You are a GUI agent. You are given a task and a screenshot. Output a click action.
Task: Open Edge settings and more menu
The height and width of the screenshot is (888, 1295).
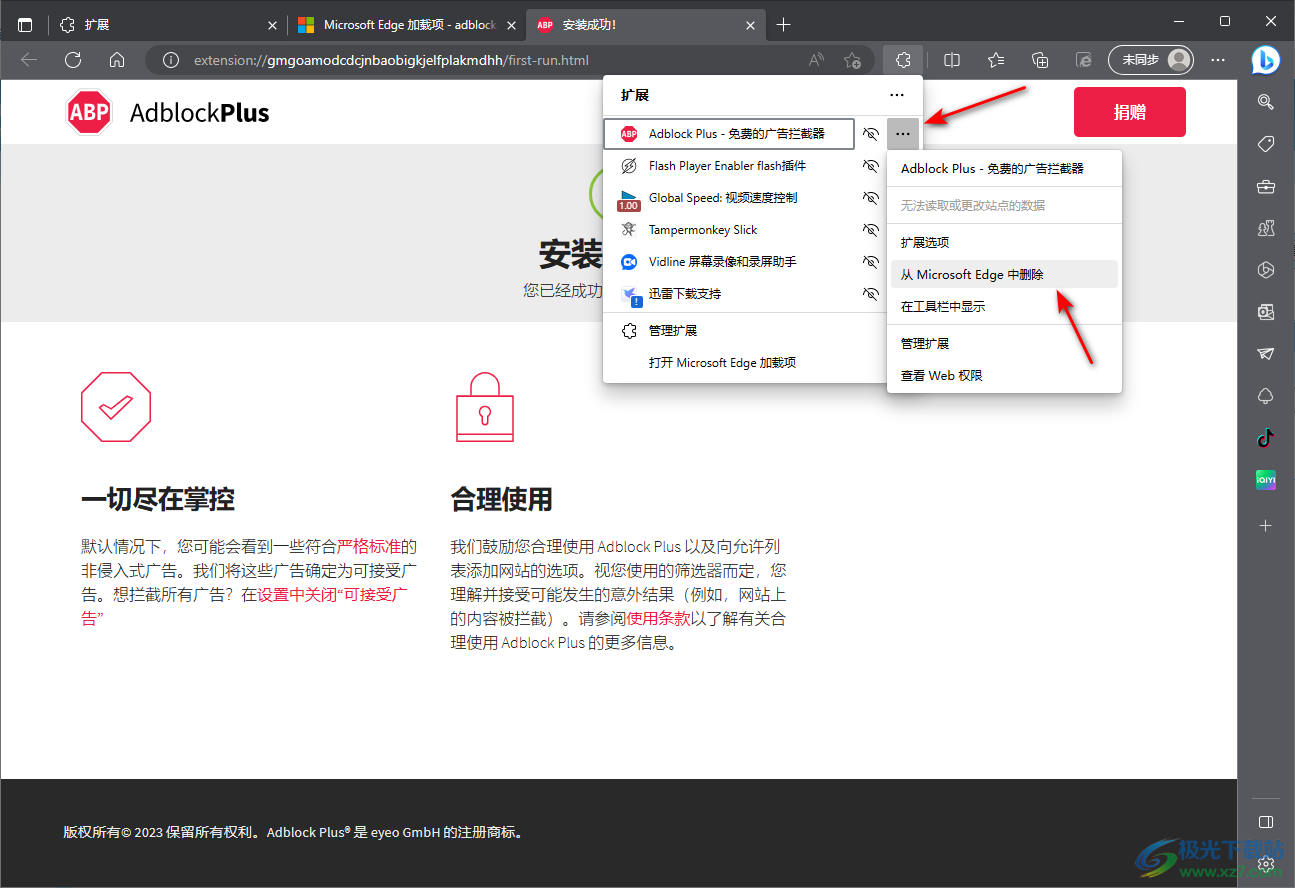(x=1218, y=60)
